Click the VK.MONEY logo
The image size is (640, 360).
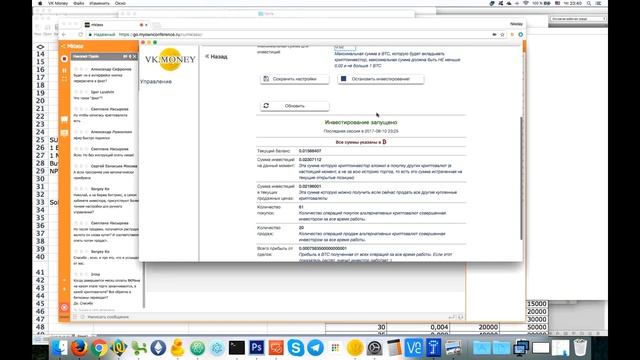[170, 60]
